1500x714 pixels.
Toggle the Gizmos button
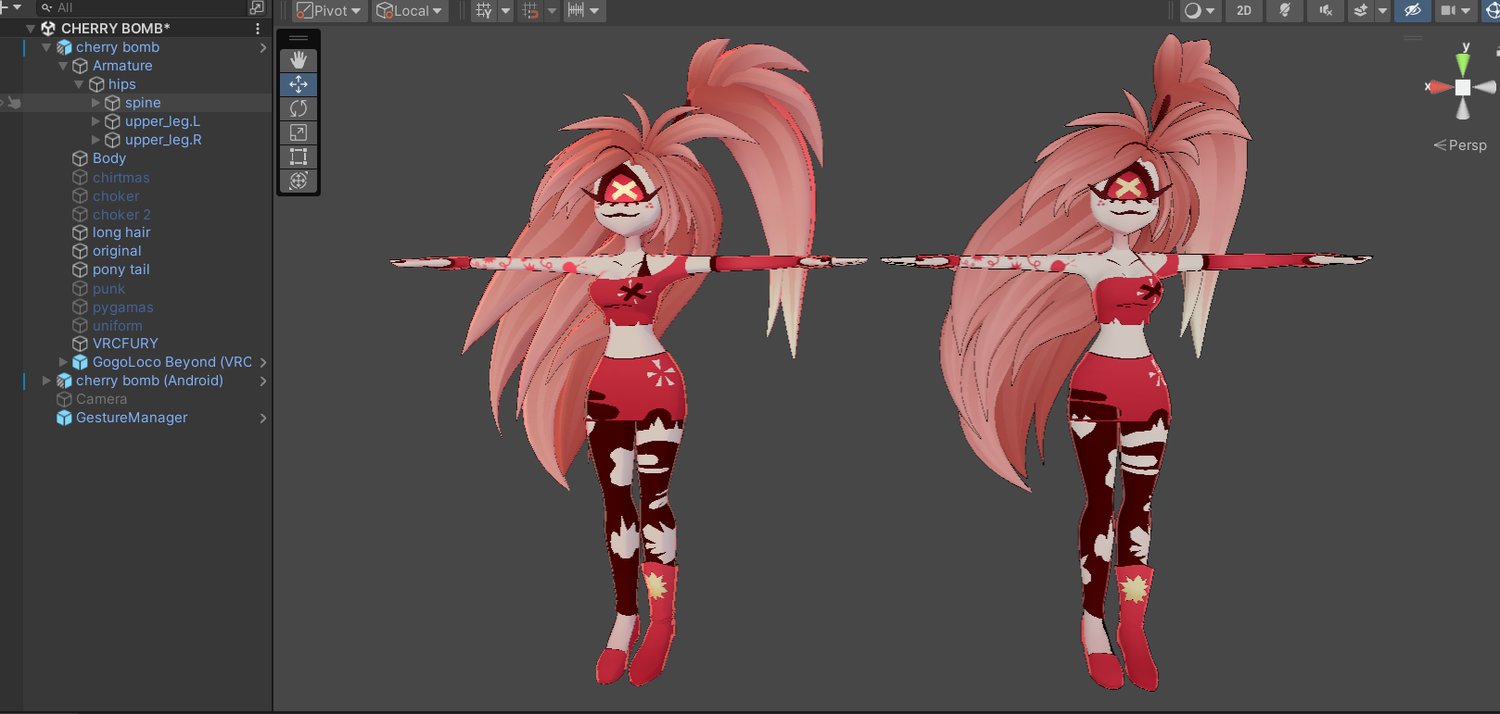(x=1492, y=11)
